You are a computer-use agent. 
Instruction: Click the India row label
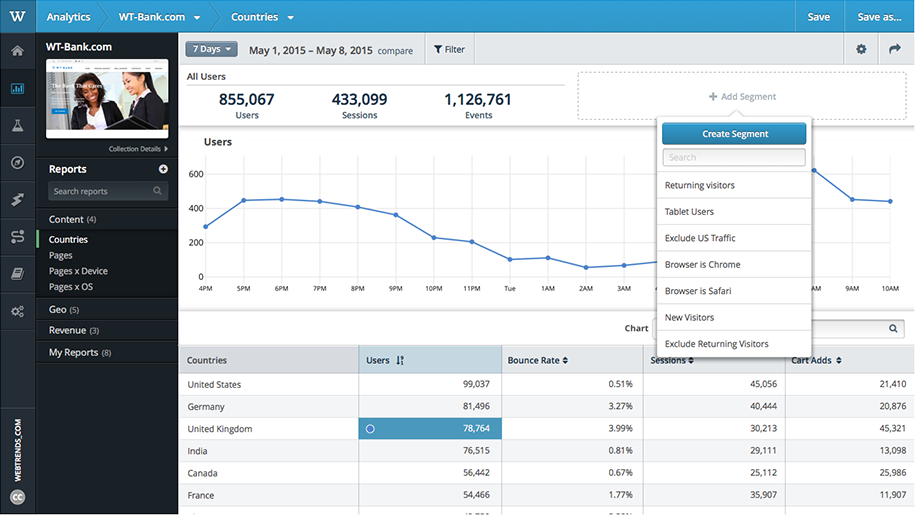pyautogui.click(x=197, y=451)
